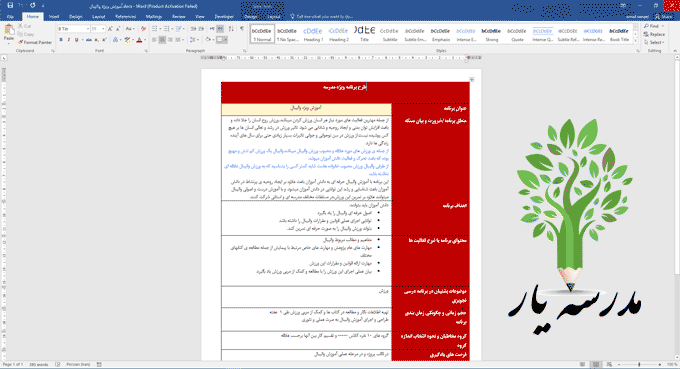Open Change Case dropdown
The image size is (680, 369).
click(x=130, y=29)
